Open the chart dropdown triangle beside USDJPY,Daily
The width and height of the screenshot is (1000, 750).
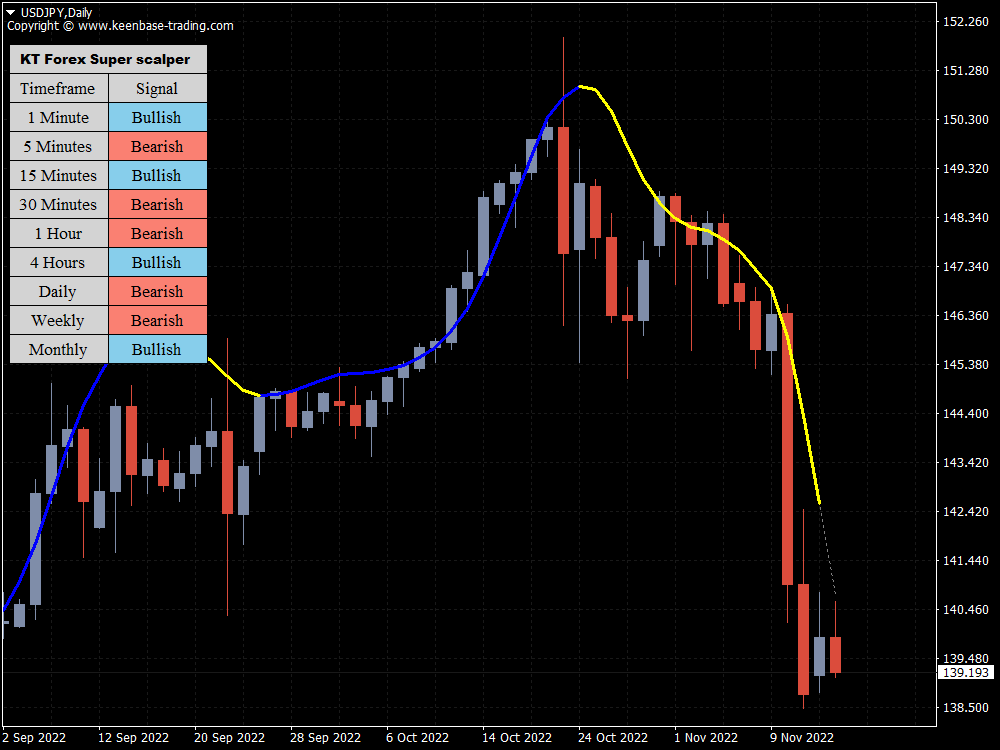click(x=11, y=12)
